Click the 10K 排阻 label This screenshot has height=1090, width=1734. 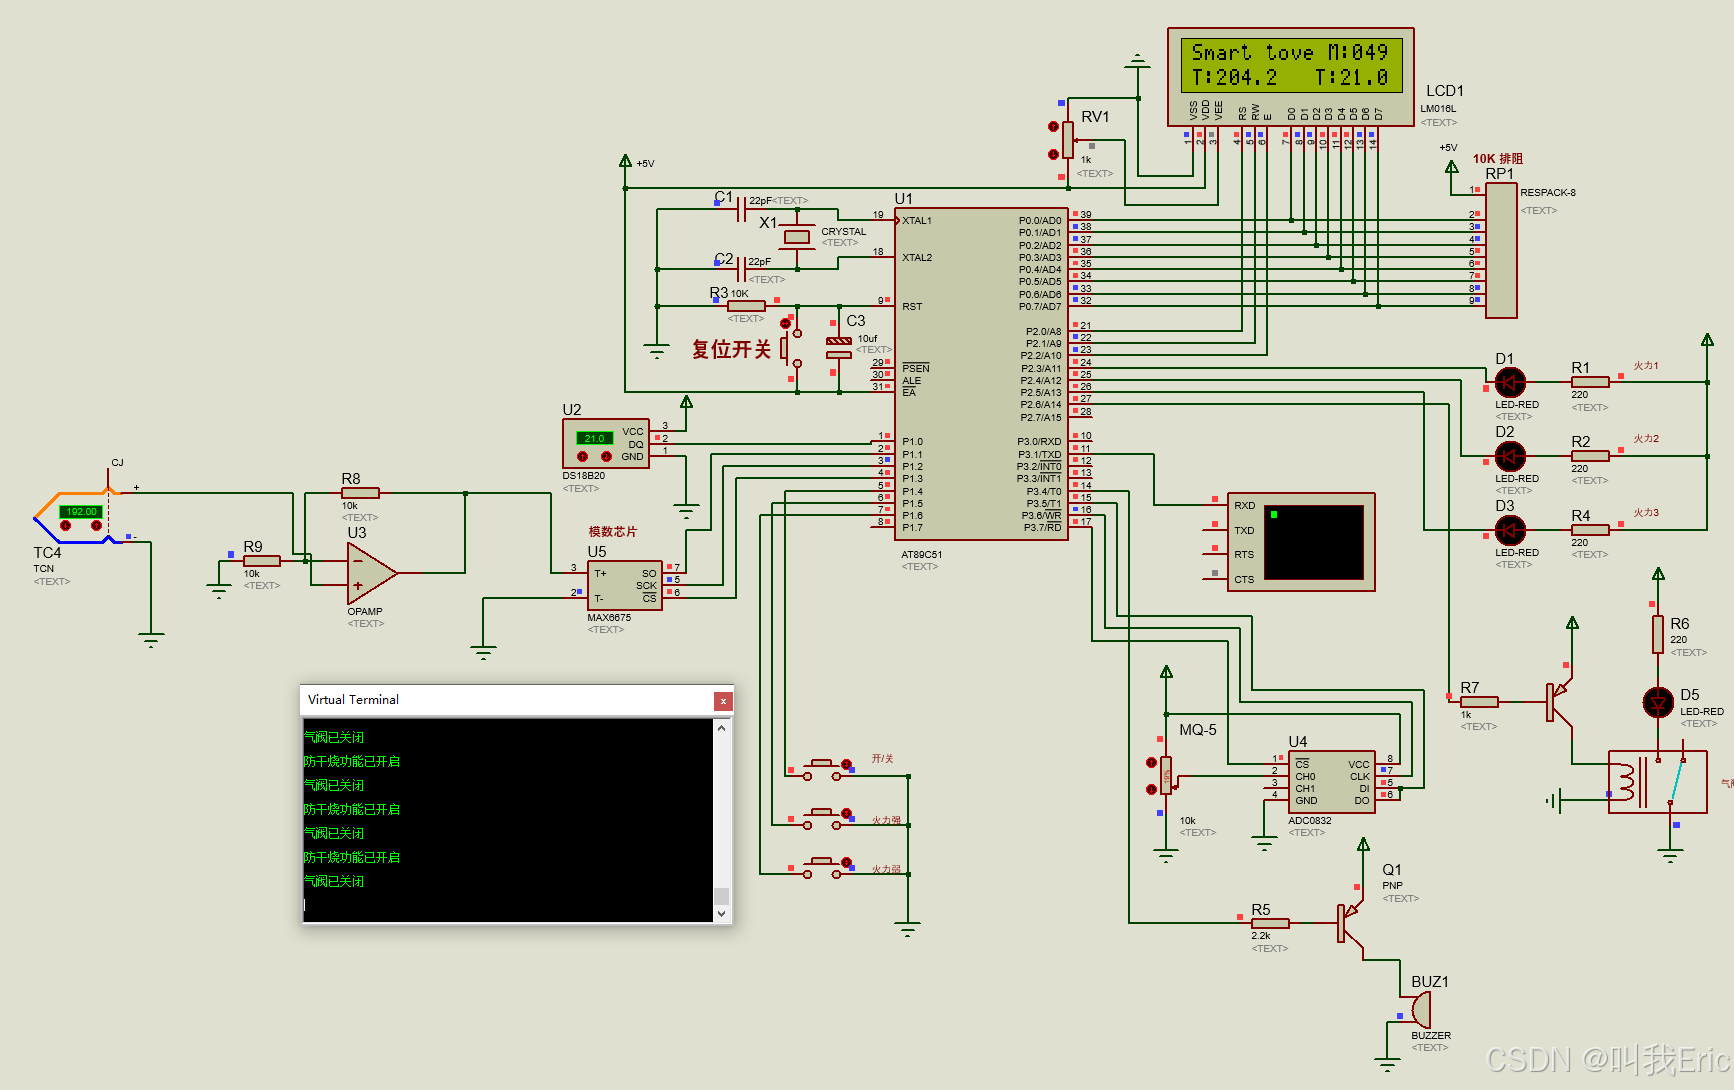tap(1497, 159)
